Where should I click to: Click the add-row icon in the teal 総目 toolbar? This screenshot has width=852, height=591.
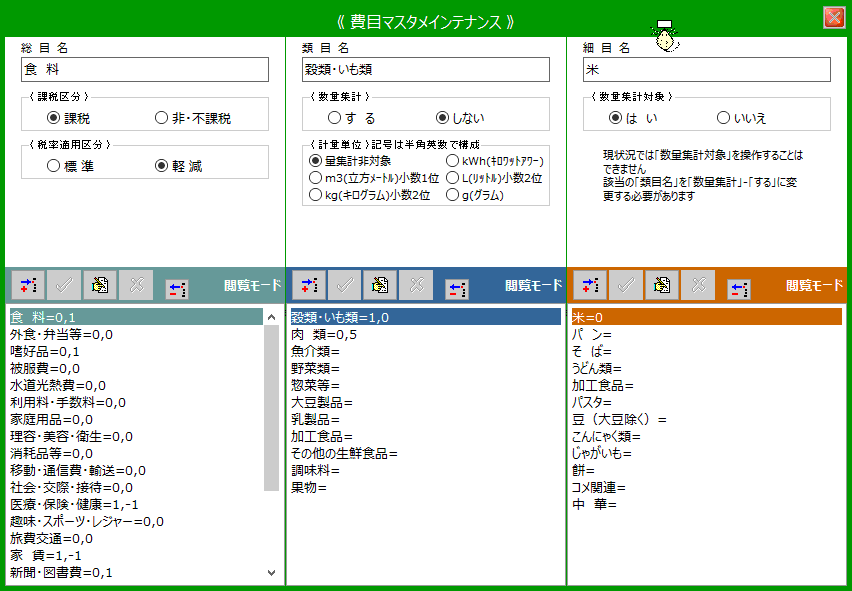click(x=27, y=285)
